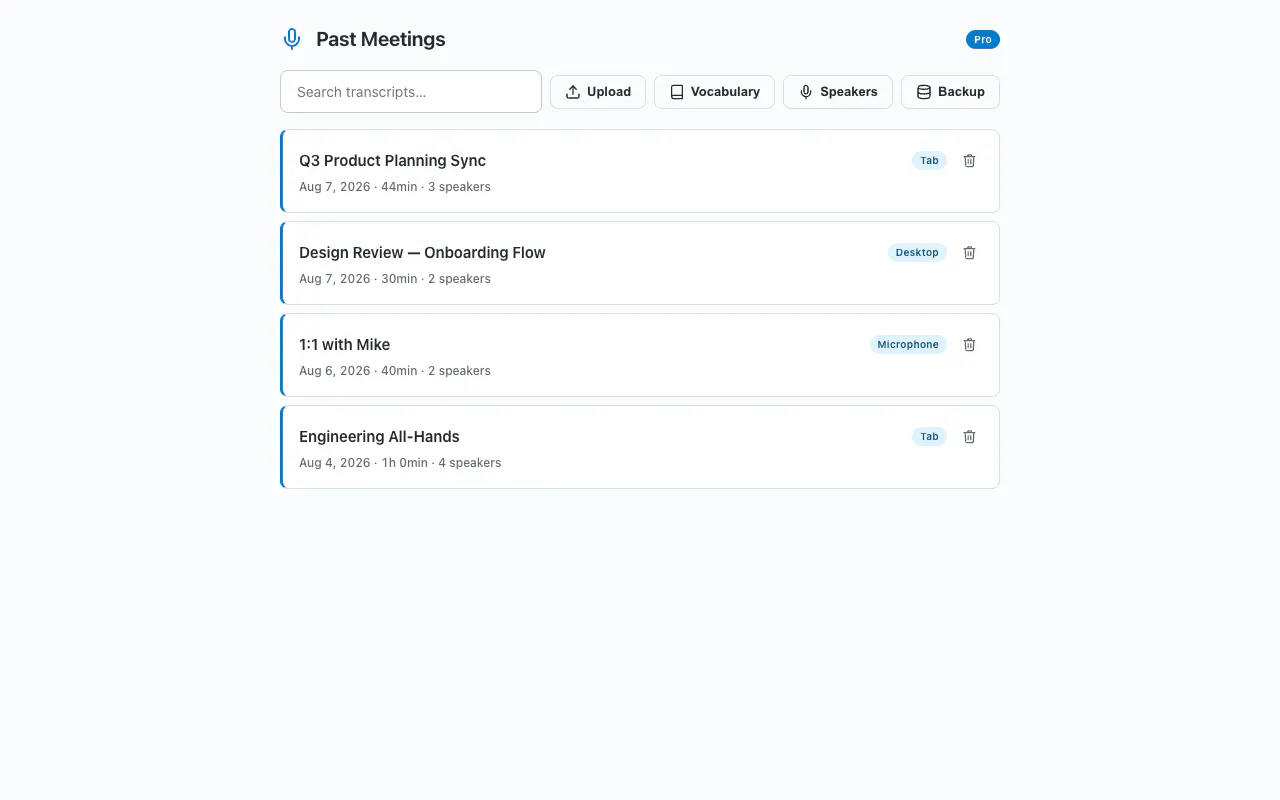Click the Tab badge on Engineering All-Hands
The height and width of the screenshot is (800, 1280).
(929, 437)
